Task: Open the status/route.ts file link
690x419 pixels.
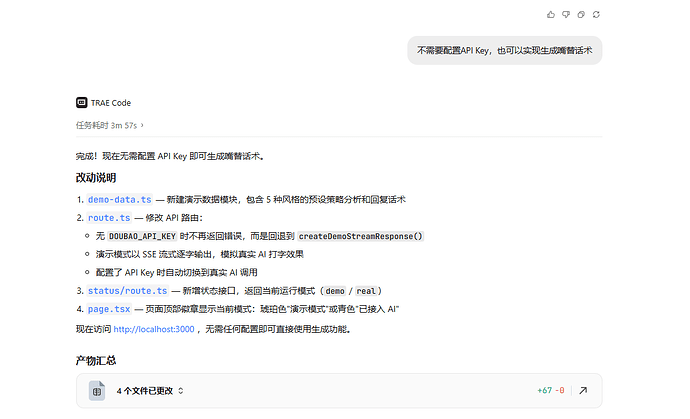Action: coord(128,291)
